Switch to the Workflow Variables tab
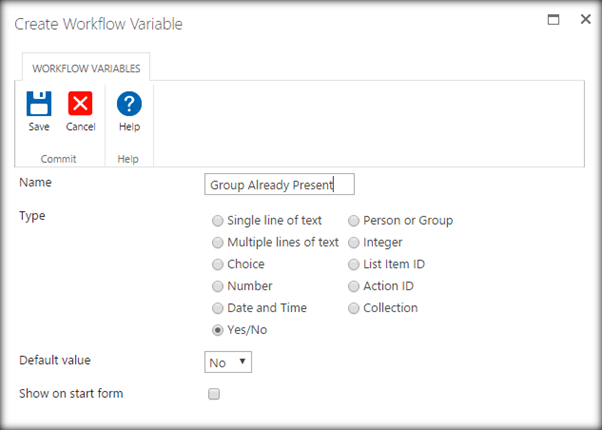Screen dimensions: 602x430 coord(86,69)
